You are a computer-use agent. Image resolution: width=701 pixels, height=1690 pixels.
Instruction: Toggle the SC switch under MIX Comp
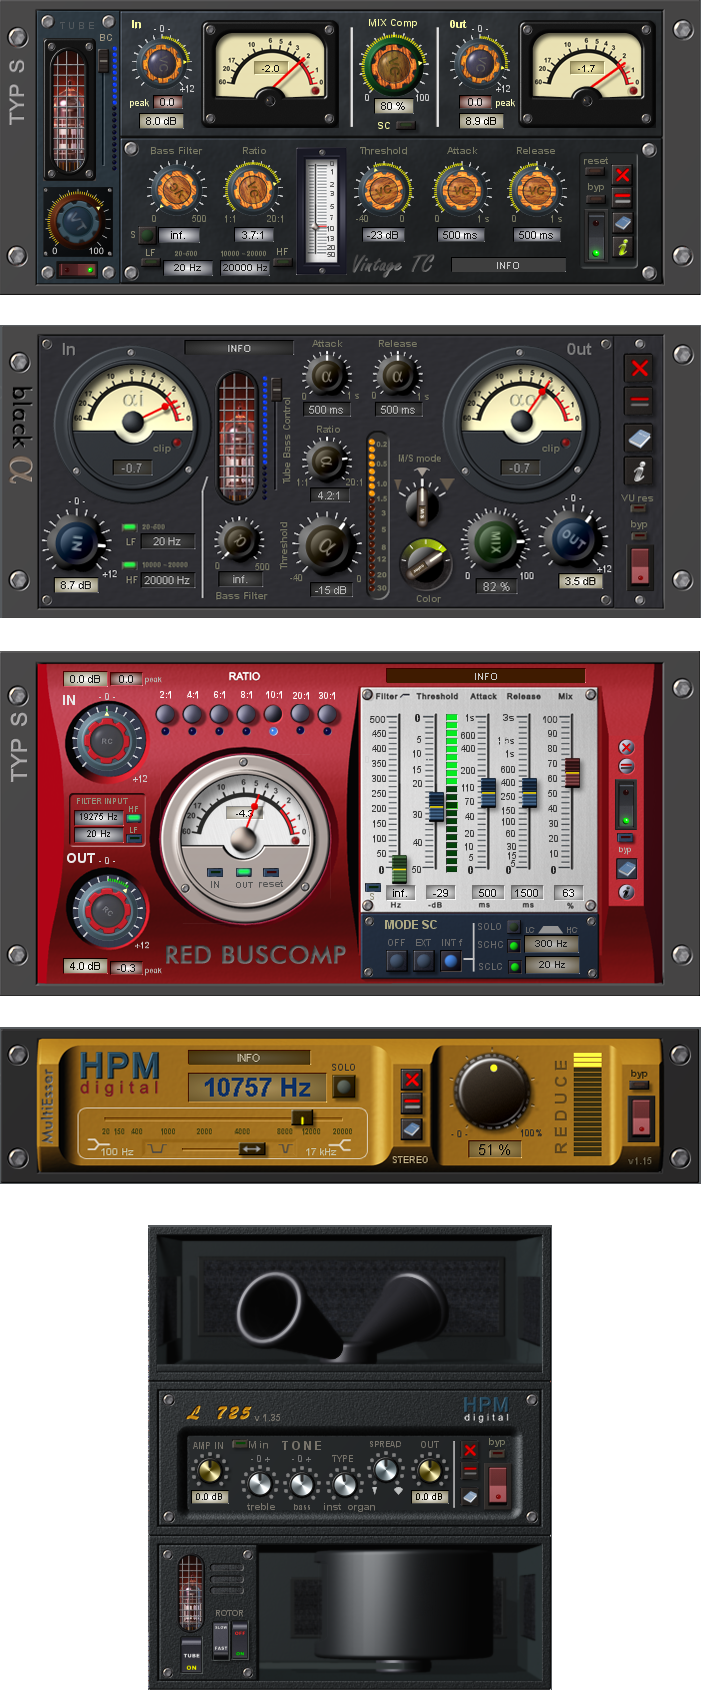pyautogui.click(x=405, y=126)
